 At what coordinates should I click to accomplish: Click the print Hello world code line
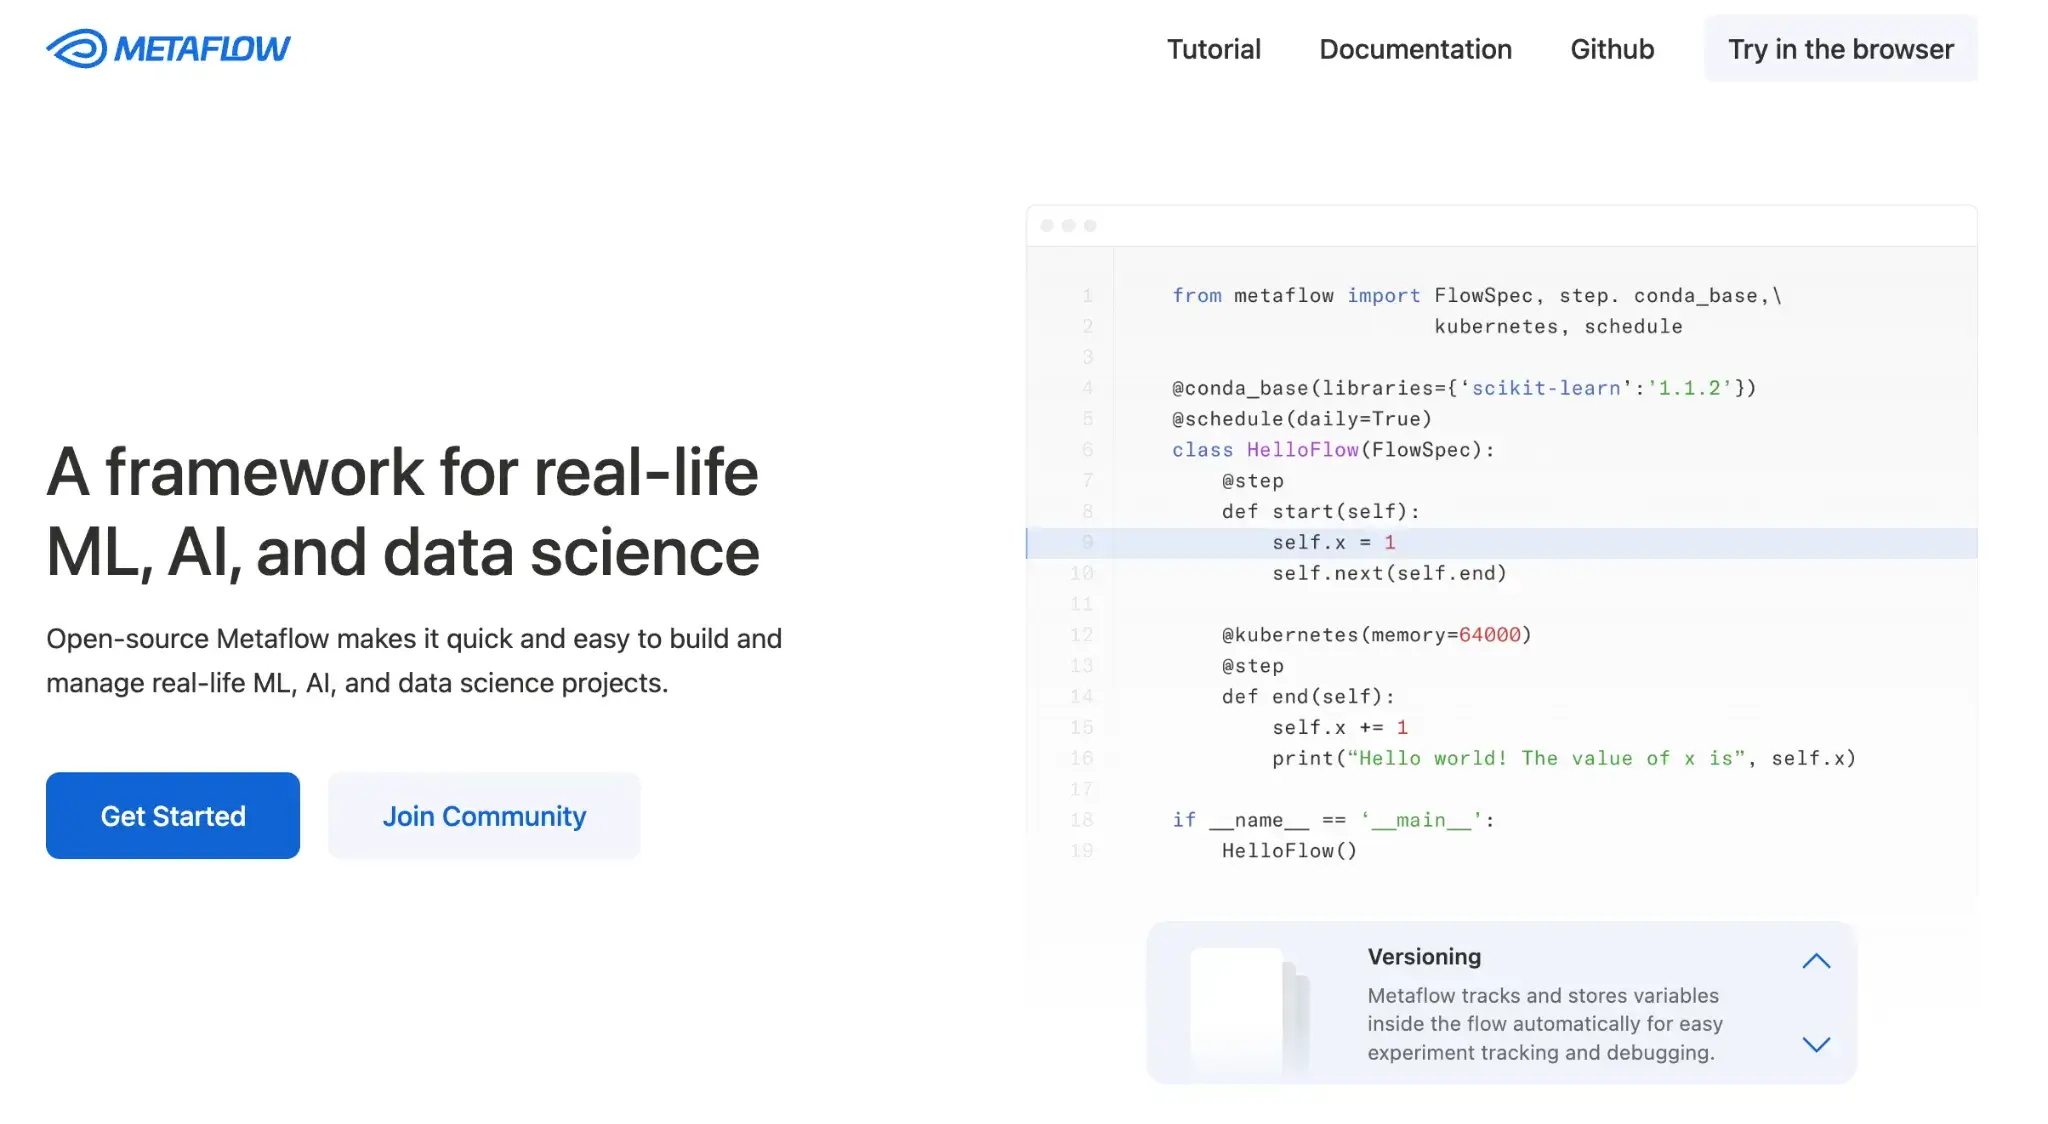point(1563,758)
